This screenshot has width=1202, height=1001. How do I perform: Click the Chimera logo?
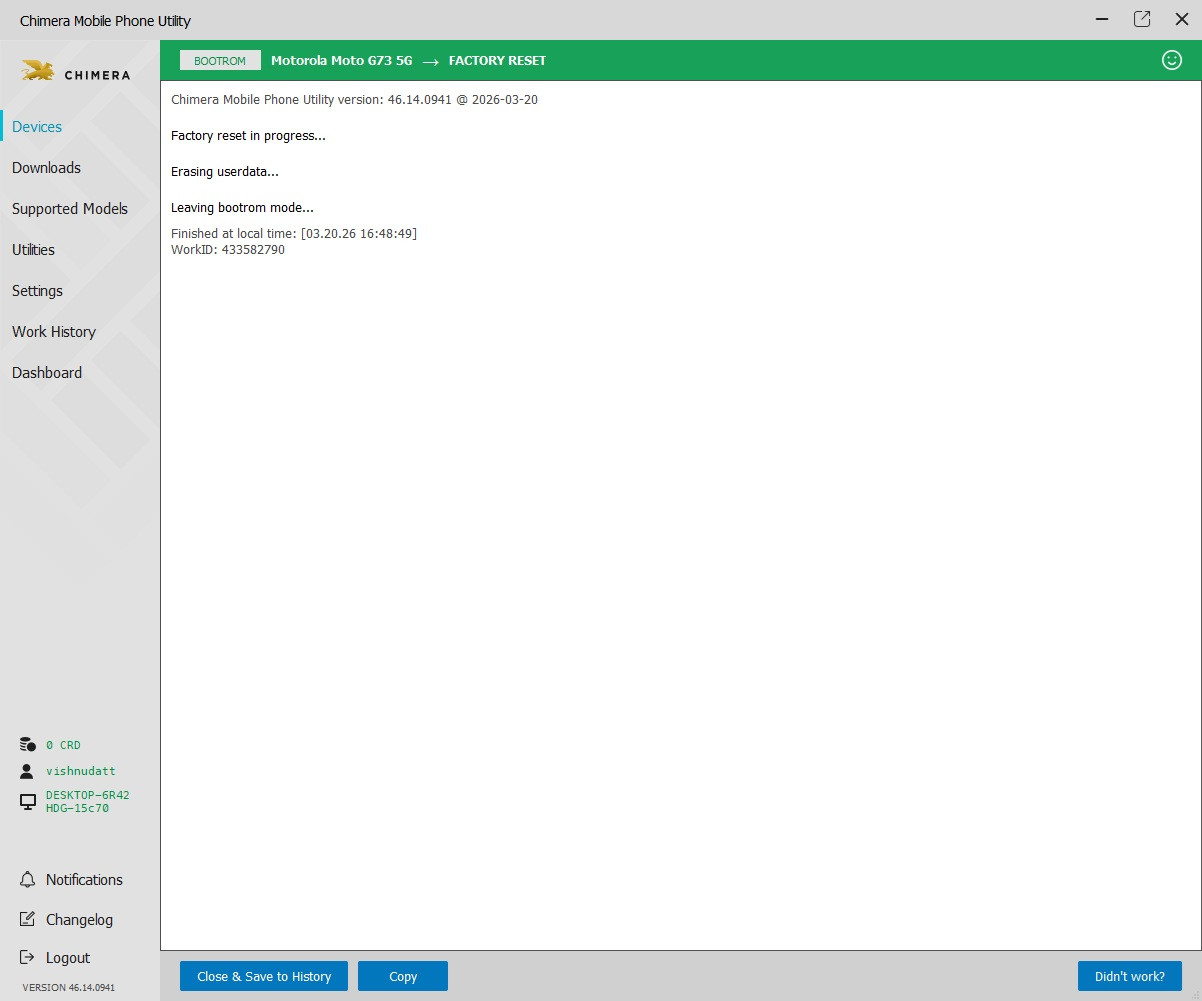point(76,71)
